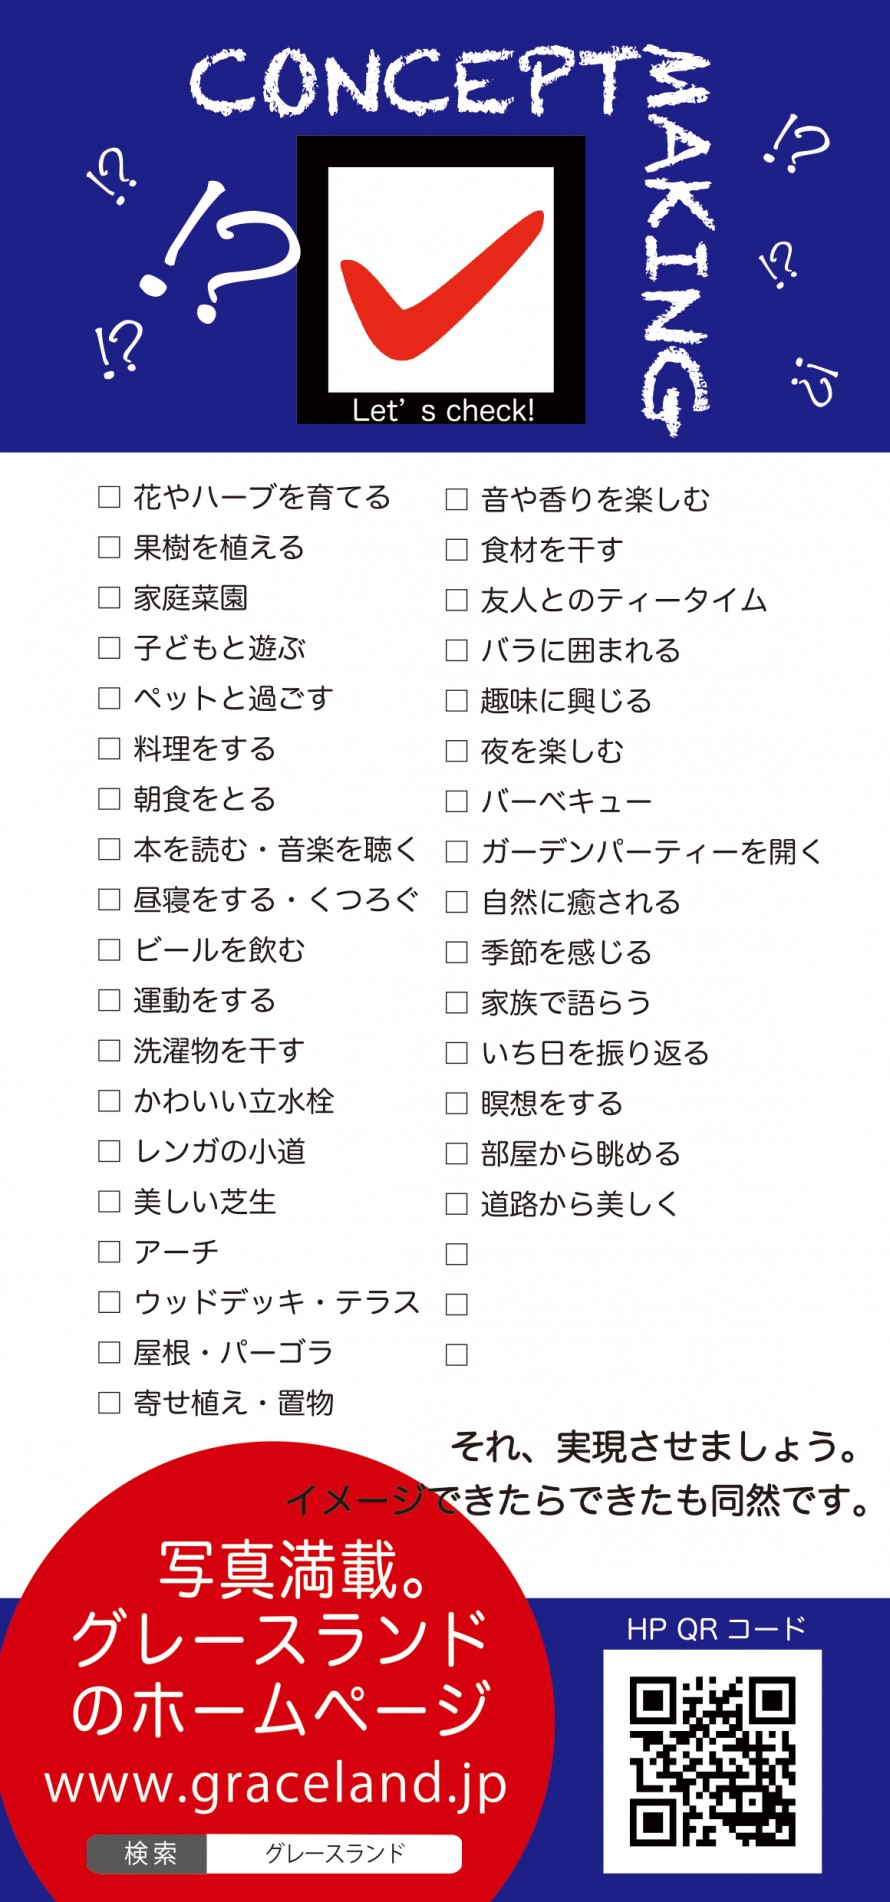Click the グレースランド search field
The width and height of the screenshot is (890, 1902).
click(334, 1854)
